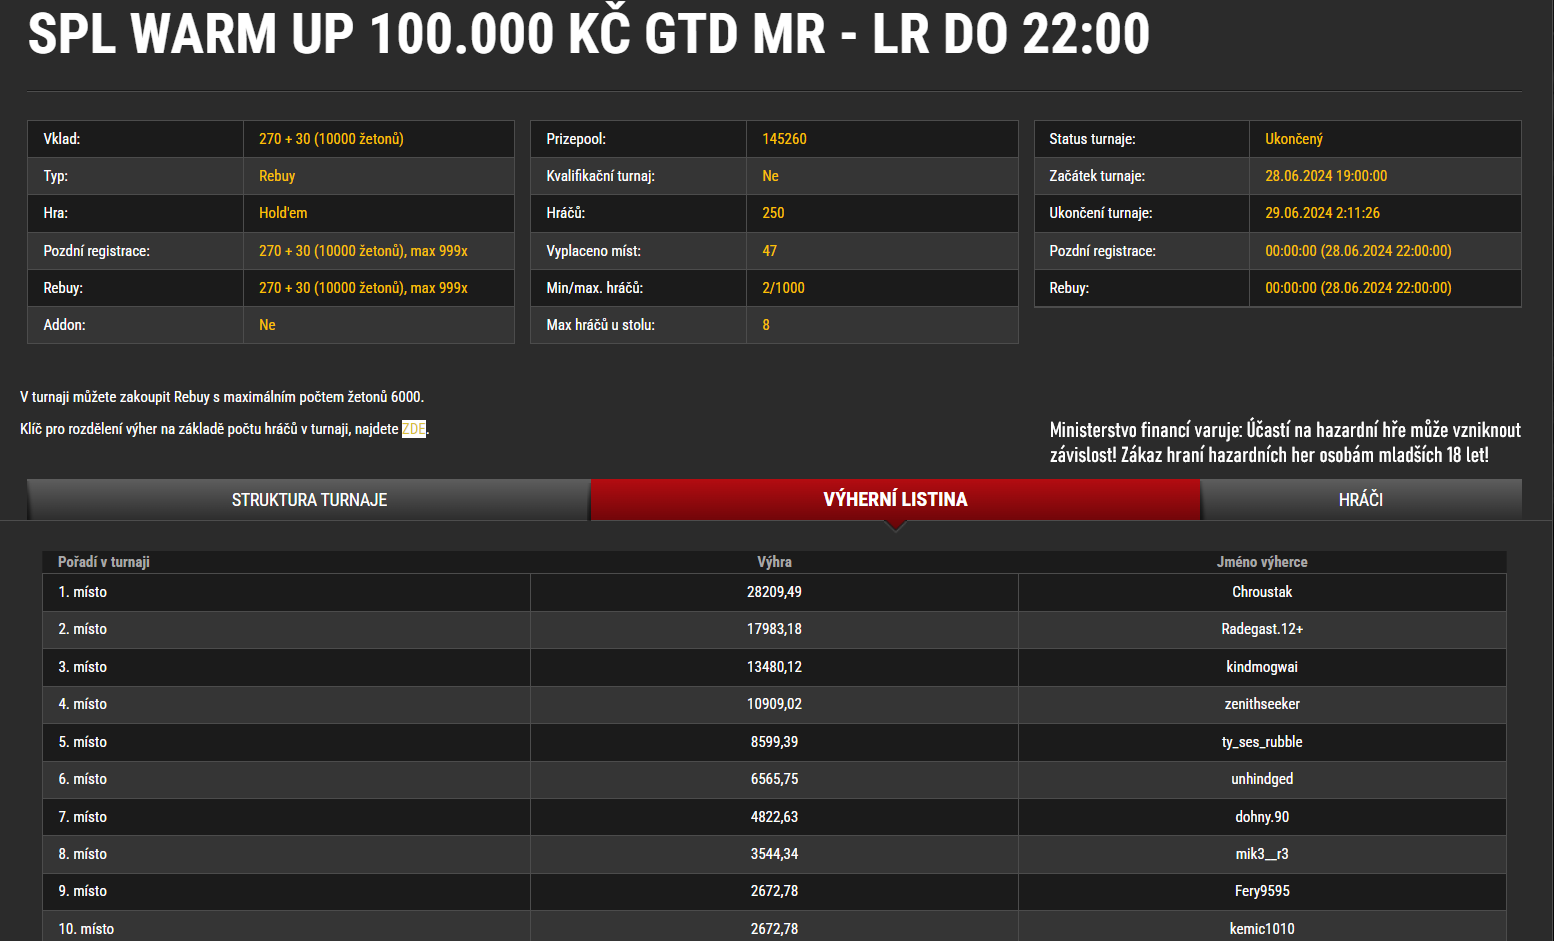Image resolution: width=1554 pixels, height=941 pixels.
Task: Open the Hráči tab
Action: (1360, 500)
